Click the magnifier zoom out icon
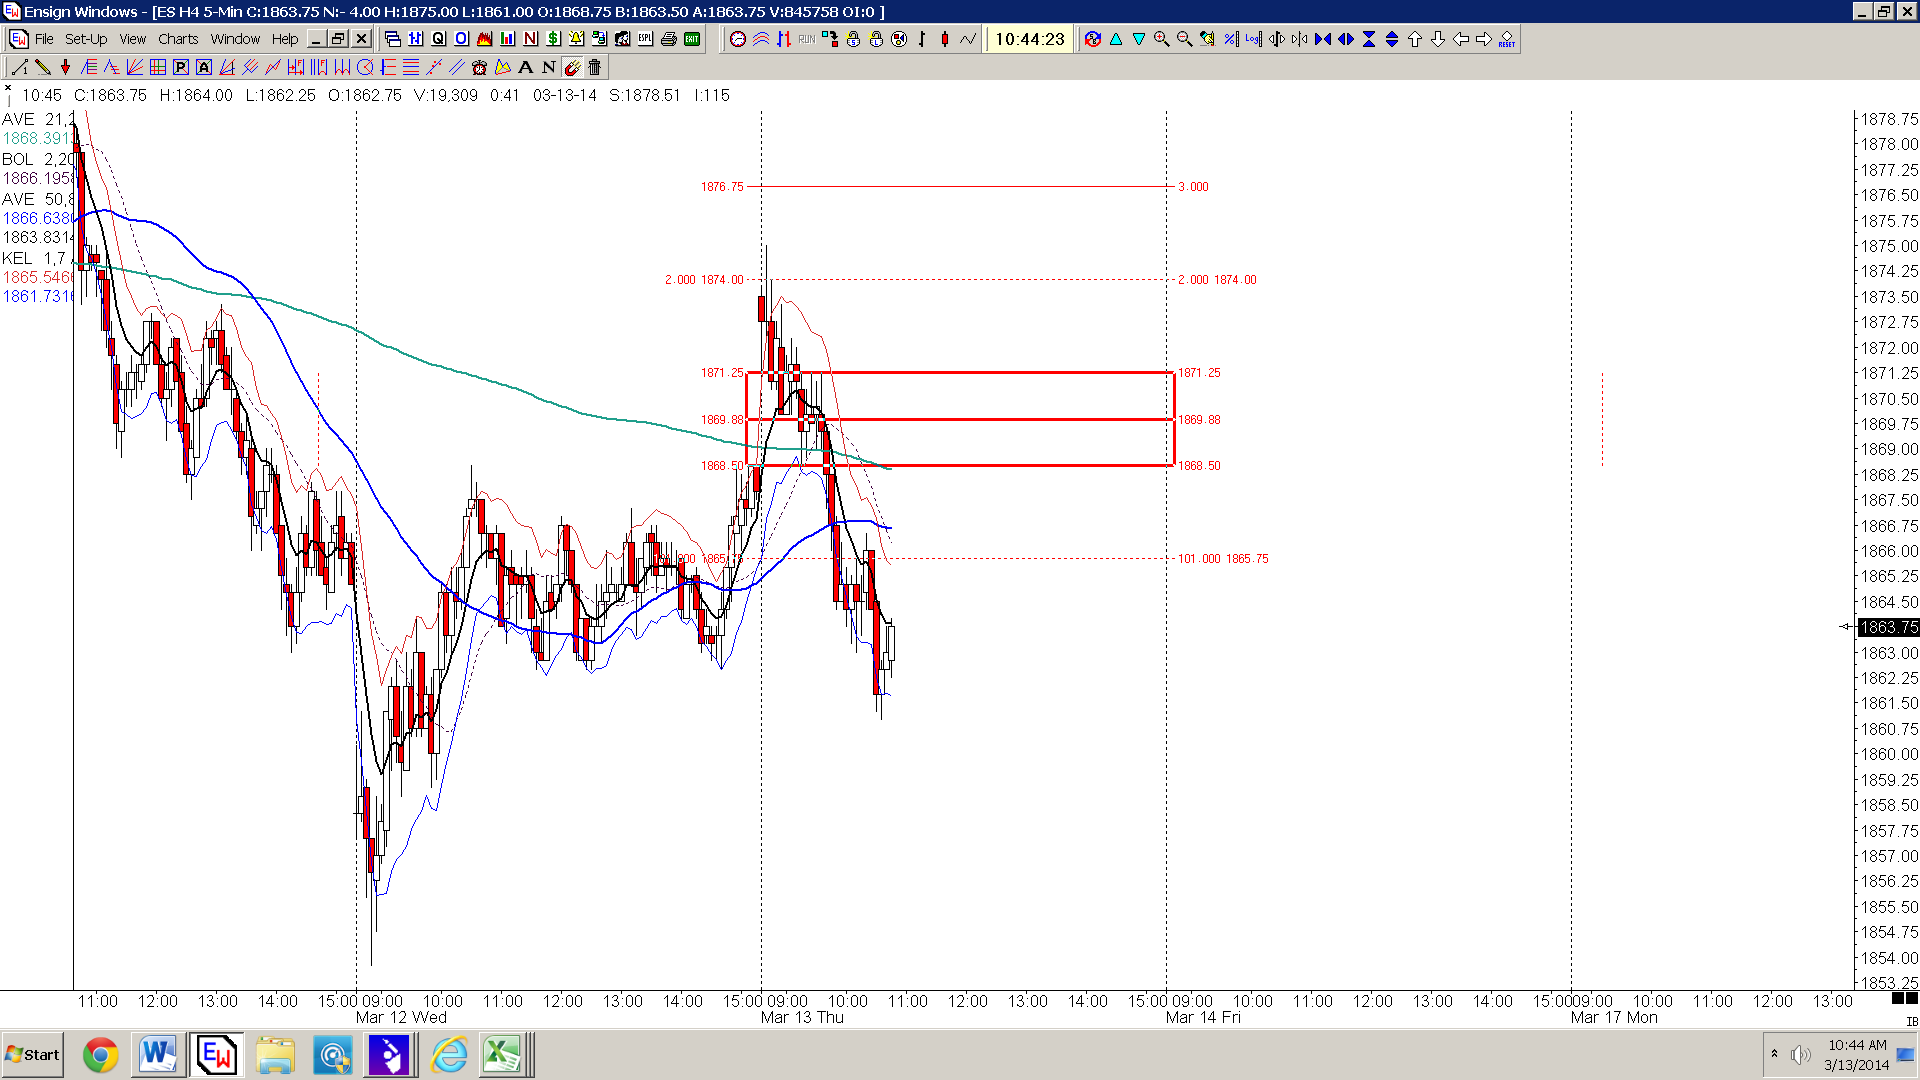The height and width of the screenshot is (1080, 1920). coord(1184,39)
